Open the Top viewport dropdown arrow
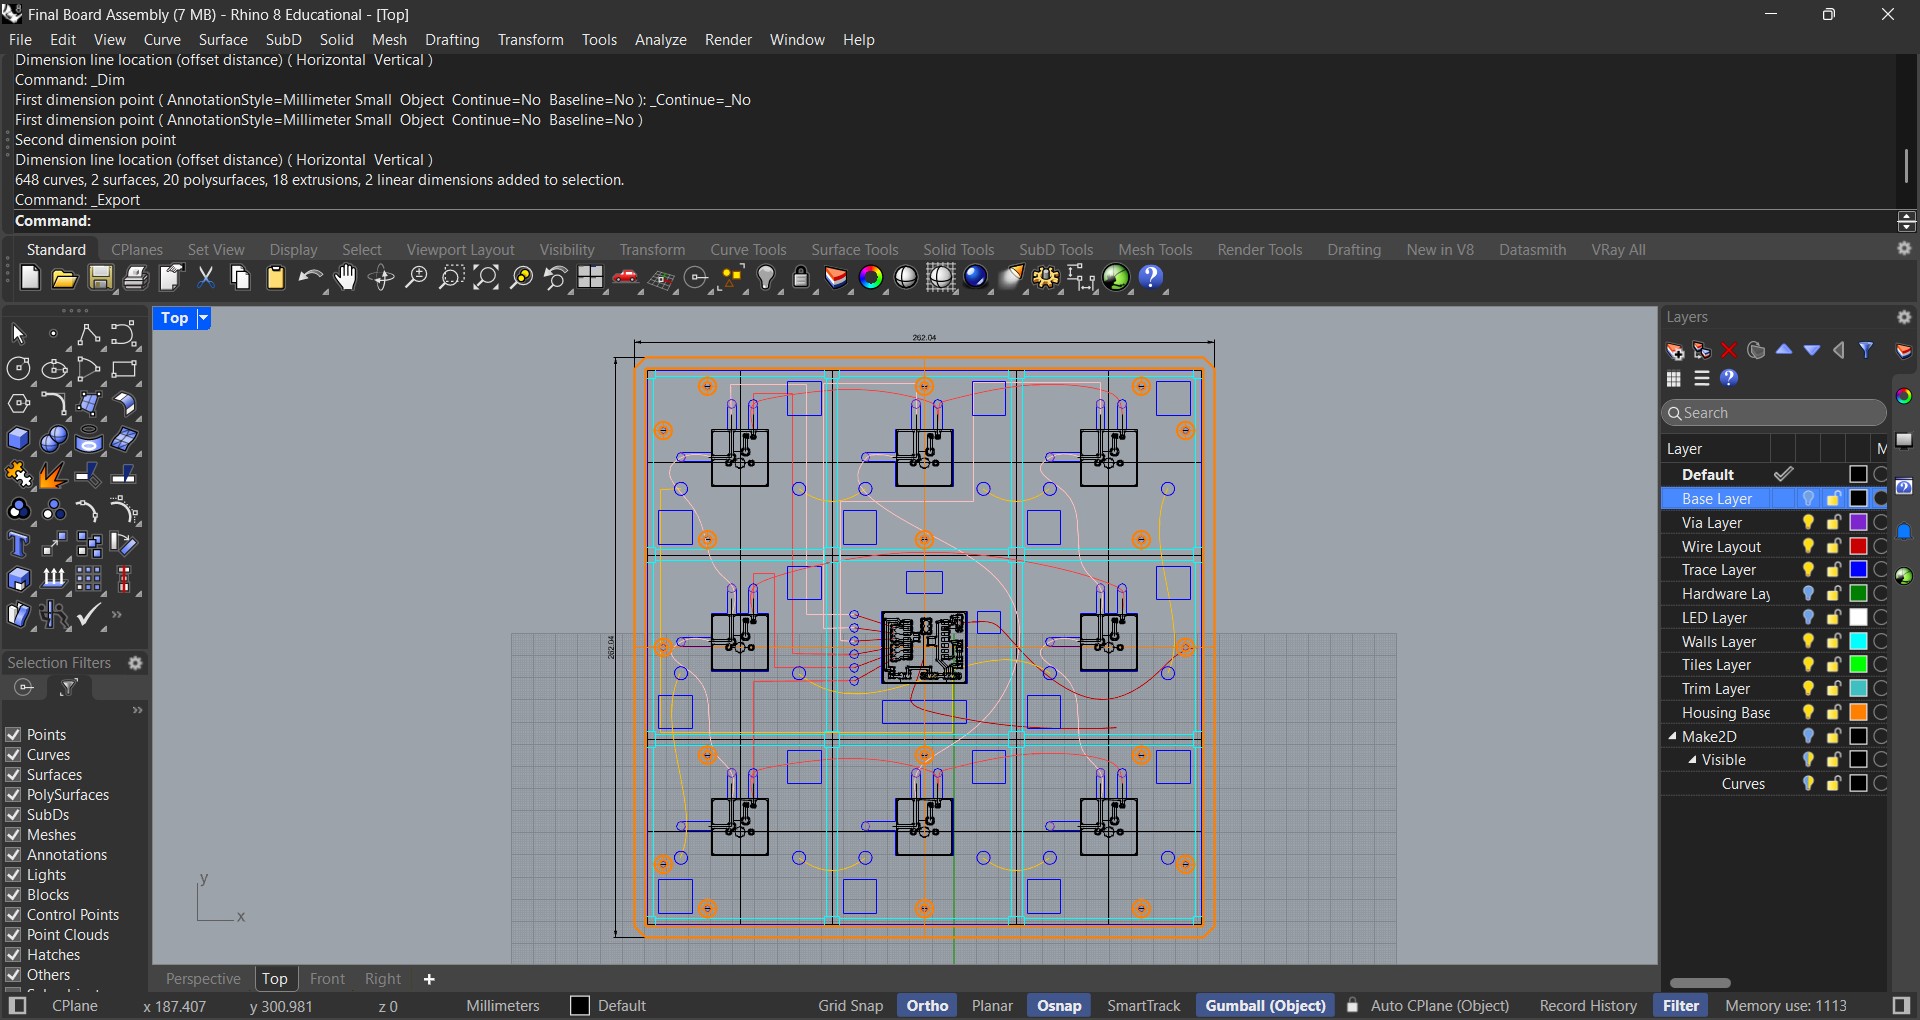 203,318
